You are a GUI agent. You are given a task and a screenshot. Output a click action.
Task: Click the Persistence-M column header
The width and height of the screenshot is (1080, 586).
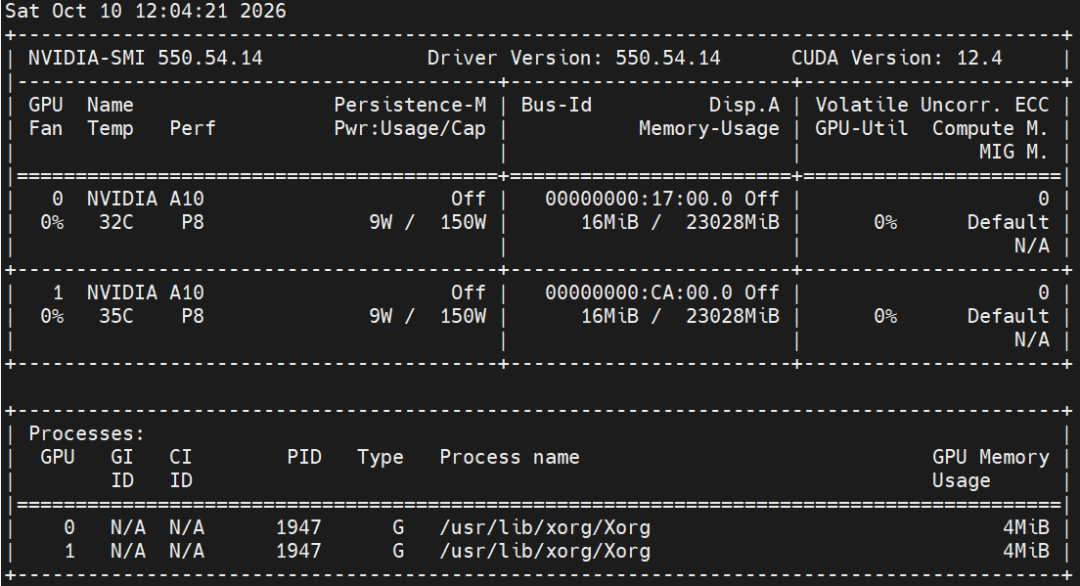click(411, 105)
